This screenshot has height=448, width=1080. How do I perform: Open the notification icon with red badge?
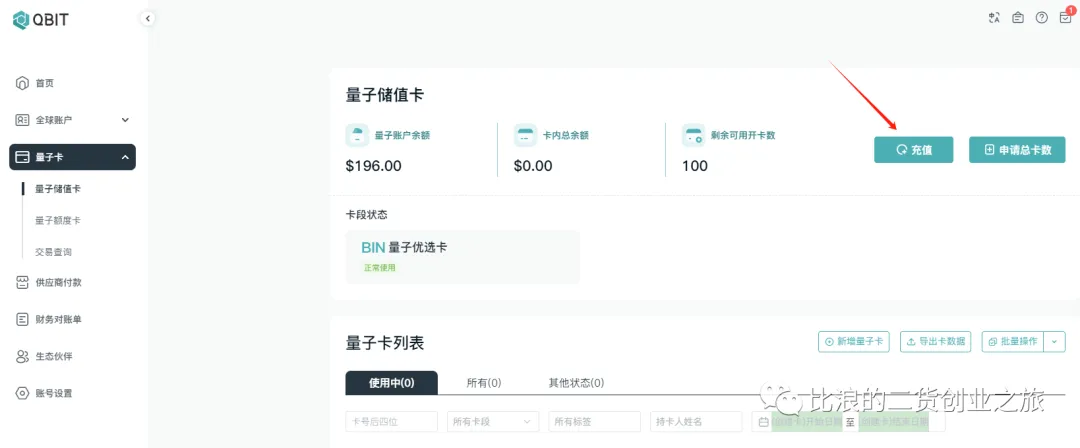pyautogui.click(x=1065, y=18)
